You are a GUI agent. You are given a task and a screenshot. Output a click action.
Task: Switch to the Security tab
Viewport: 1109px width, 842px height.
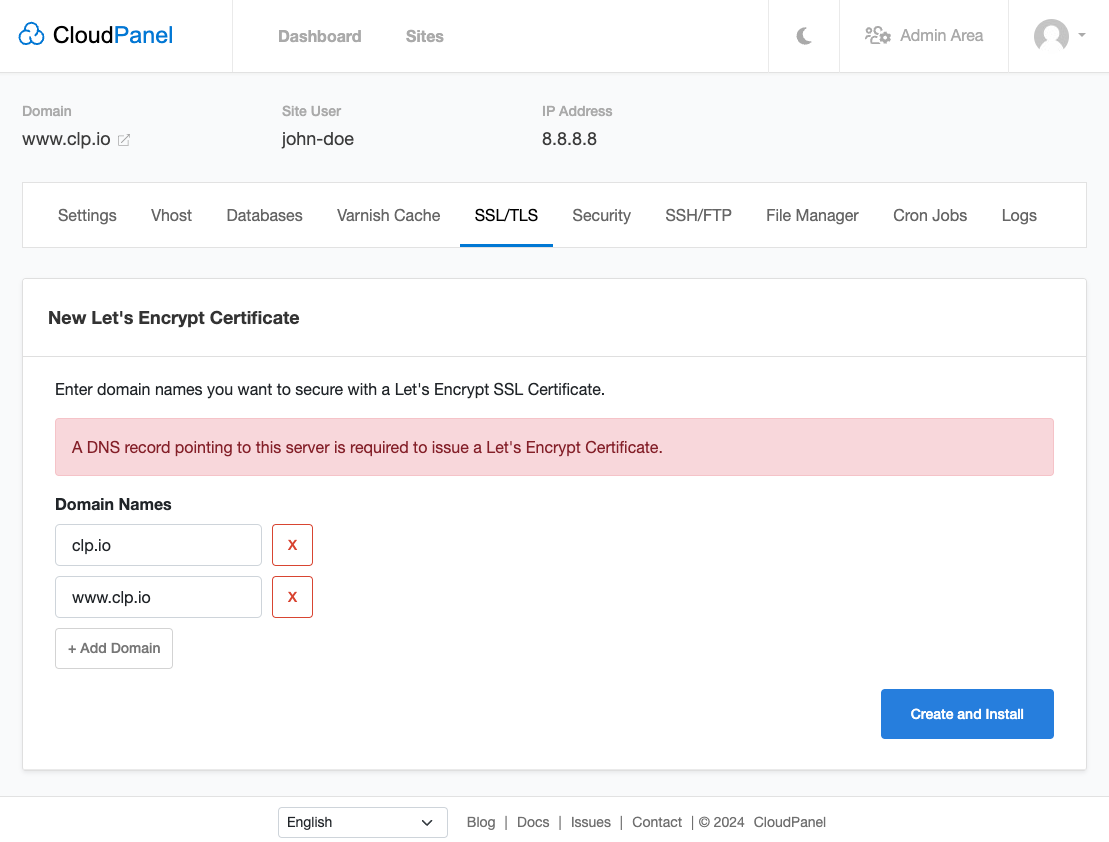tap(601, 215)
